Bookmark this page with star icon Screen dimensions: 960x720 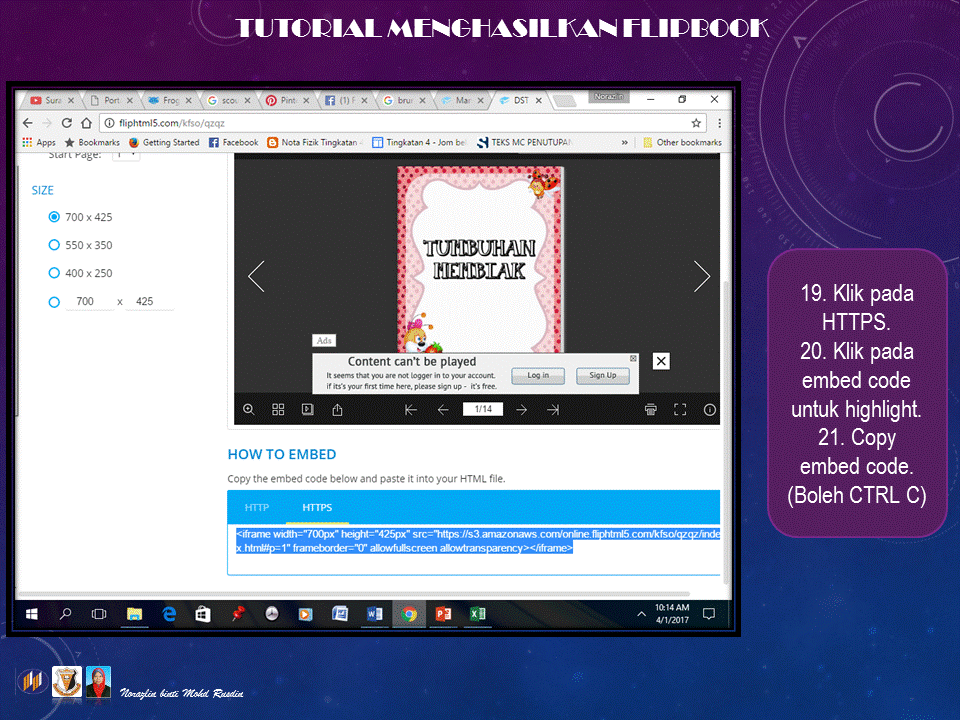click(x=696, y=123)
